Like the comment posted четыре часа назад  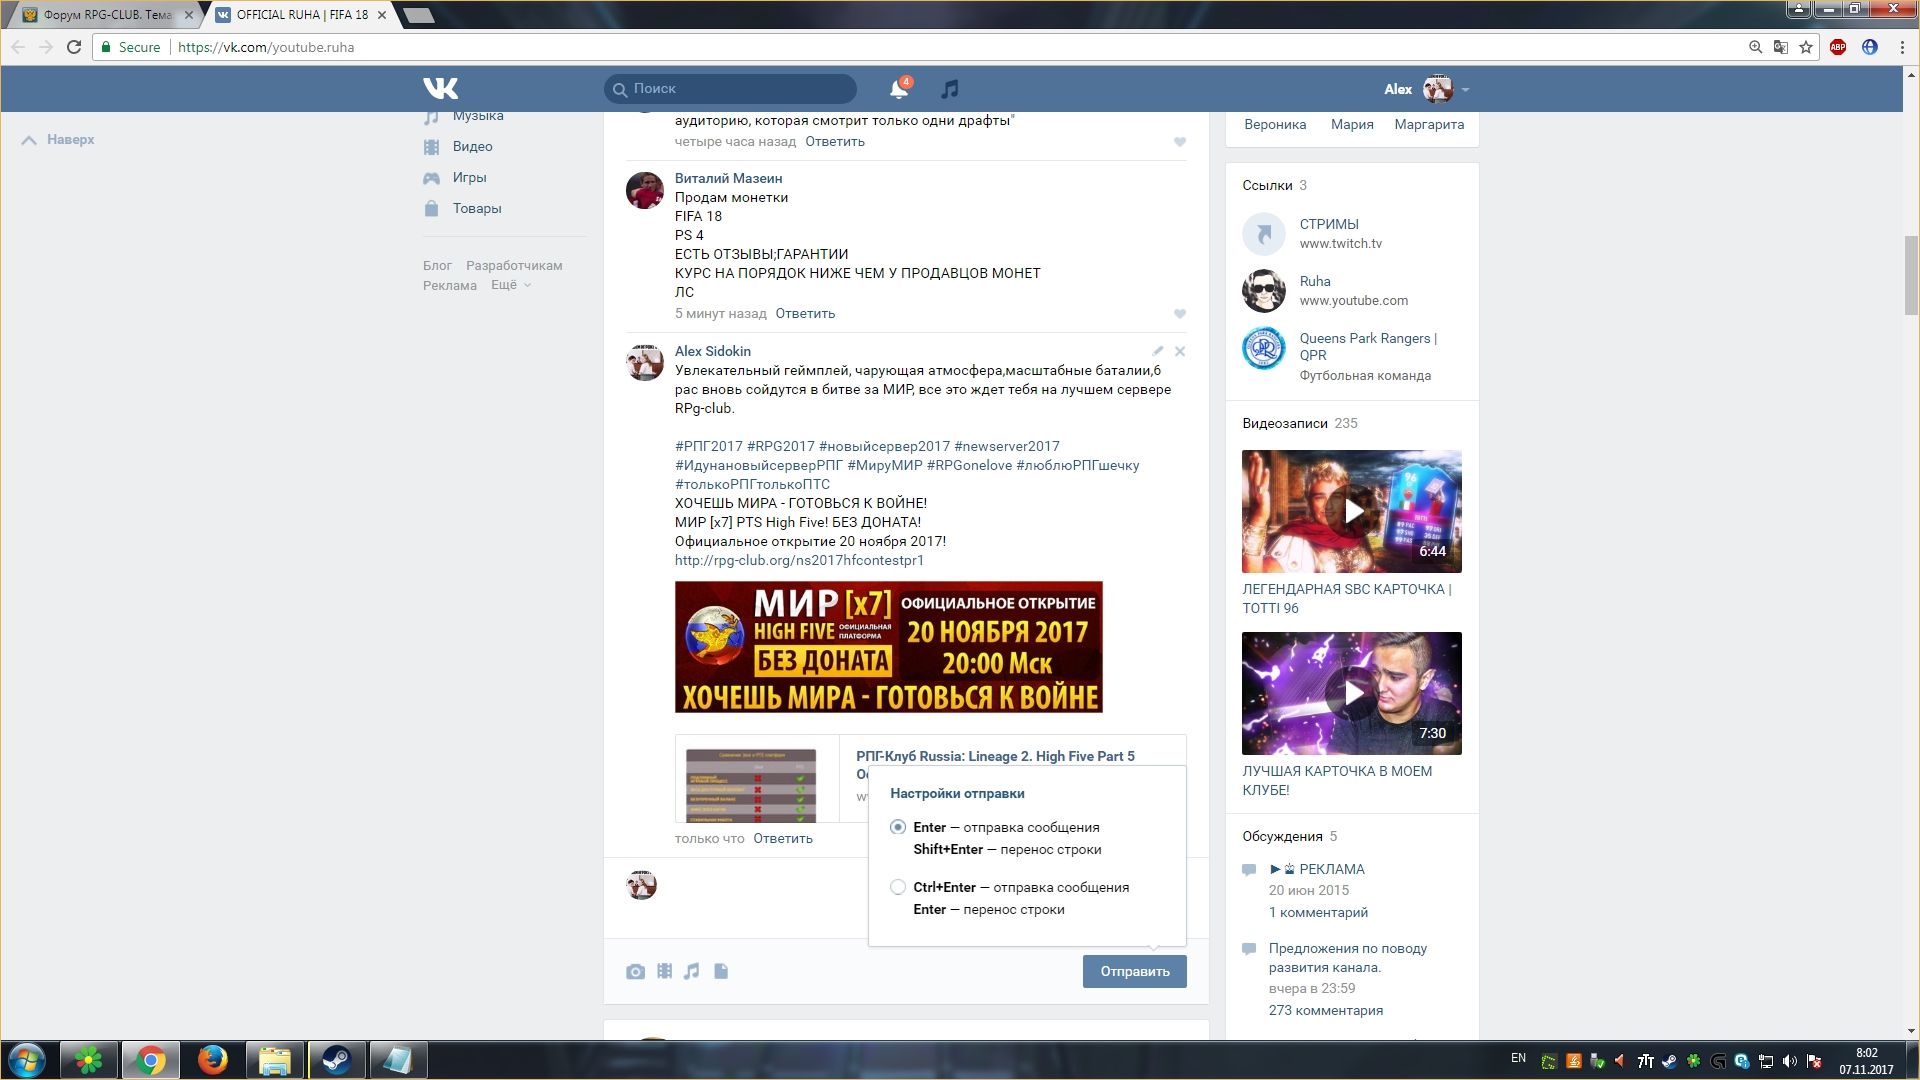[x=1180, y=141]
